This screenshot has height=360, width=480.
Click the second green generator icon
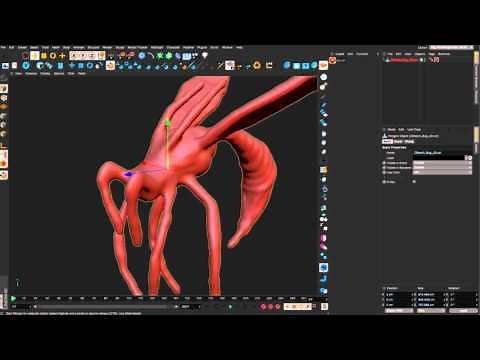[169, 56]
